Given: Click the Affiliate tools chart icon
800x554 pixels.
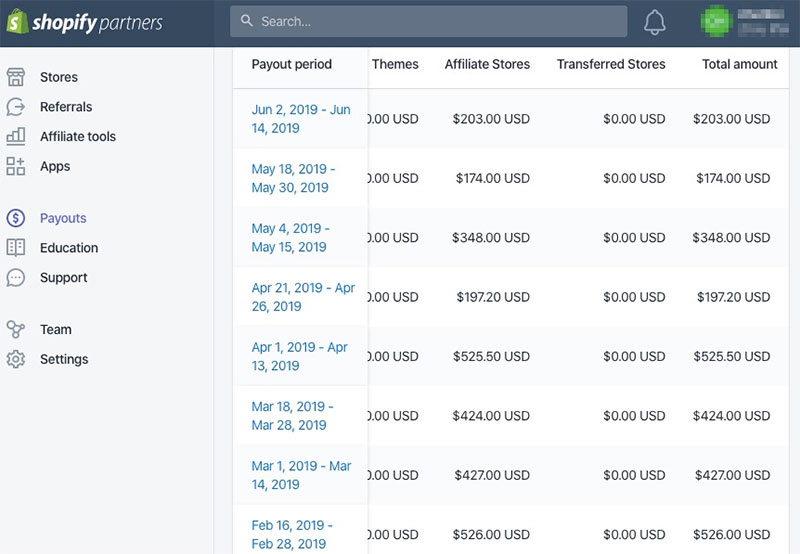Looking at the screenshot, I should pos(15,136).
